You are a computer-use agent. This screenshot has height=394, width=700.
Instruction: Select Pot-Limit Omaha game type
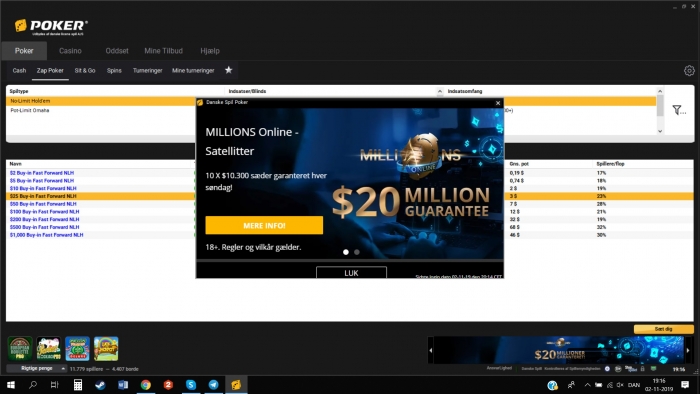click(30, 110)
